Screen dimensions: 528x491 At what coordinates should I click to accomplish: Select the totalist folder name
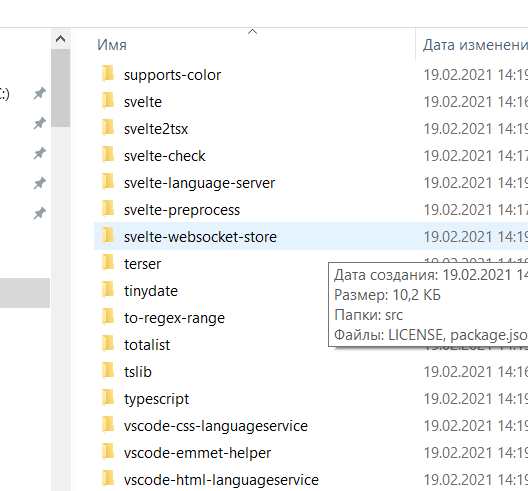tap(147, 345)
